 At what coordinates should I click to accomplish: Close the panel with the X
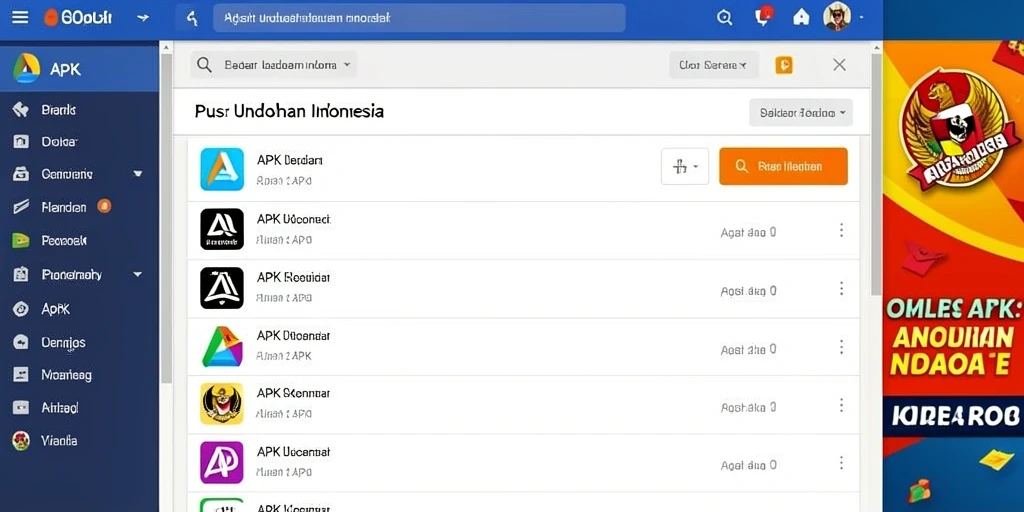click(840, 65)
